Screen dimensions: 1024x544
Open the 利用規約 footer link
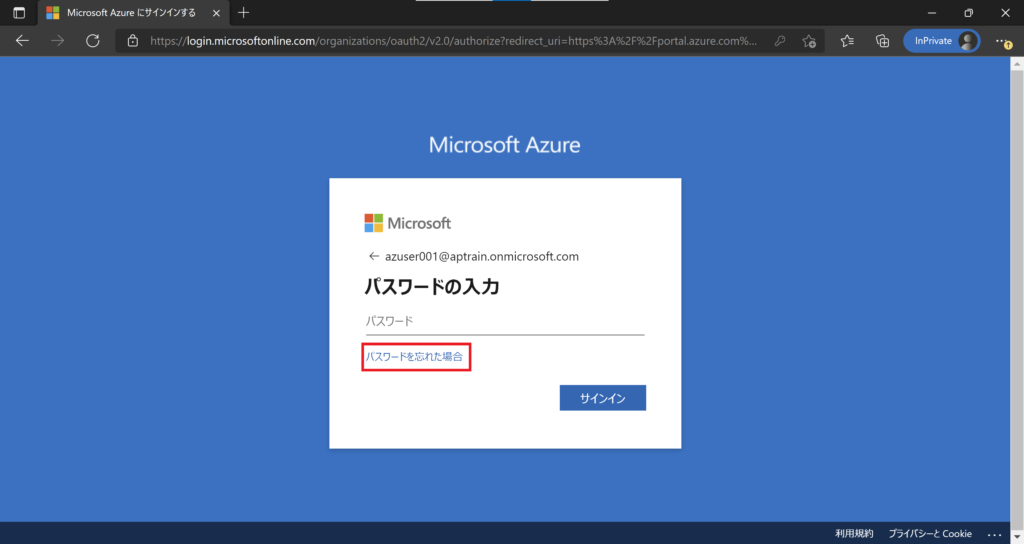coord(854,534)
